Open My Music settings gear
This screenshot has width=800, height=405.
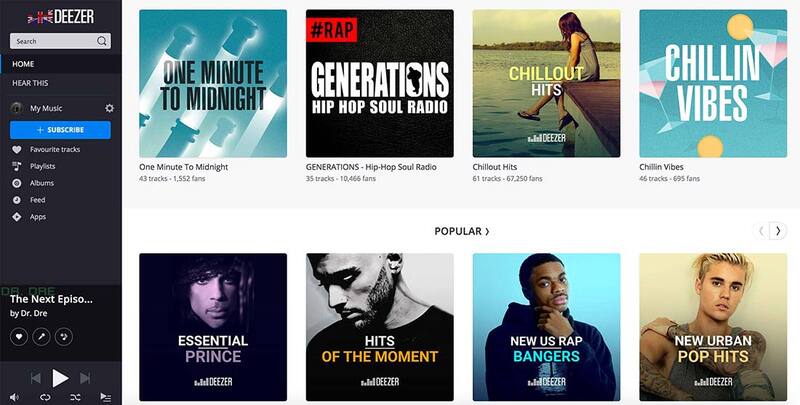click(109, 108)
